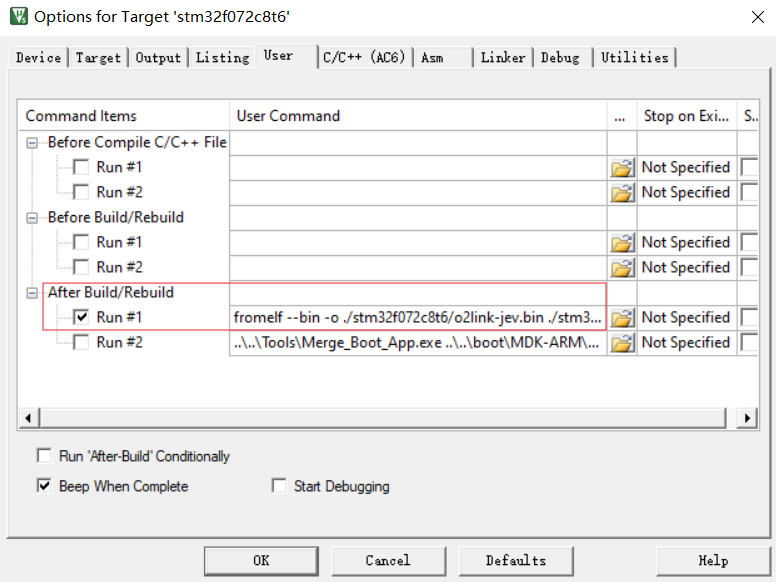Switch to the Target tab
This screenshot has width=776, height=582.
click(x=98, y=57)
